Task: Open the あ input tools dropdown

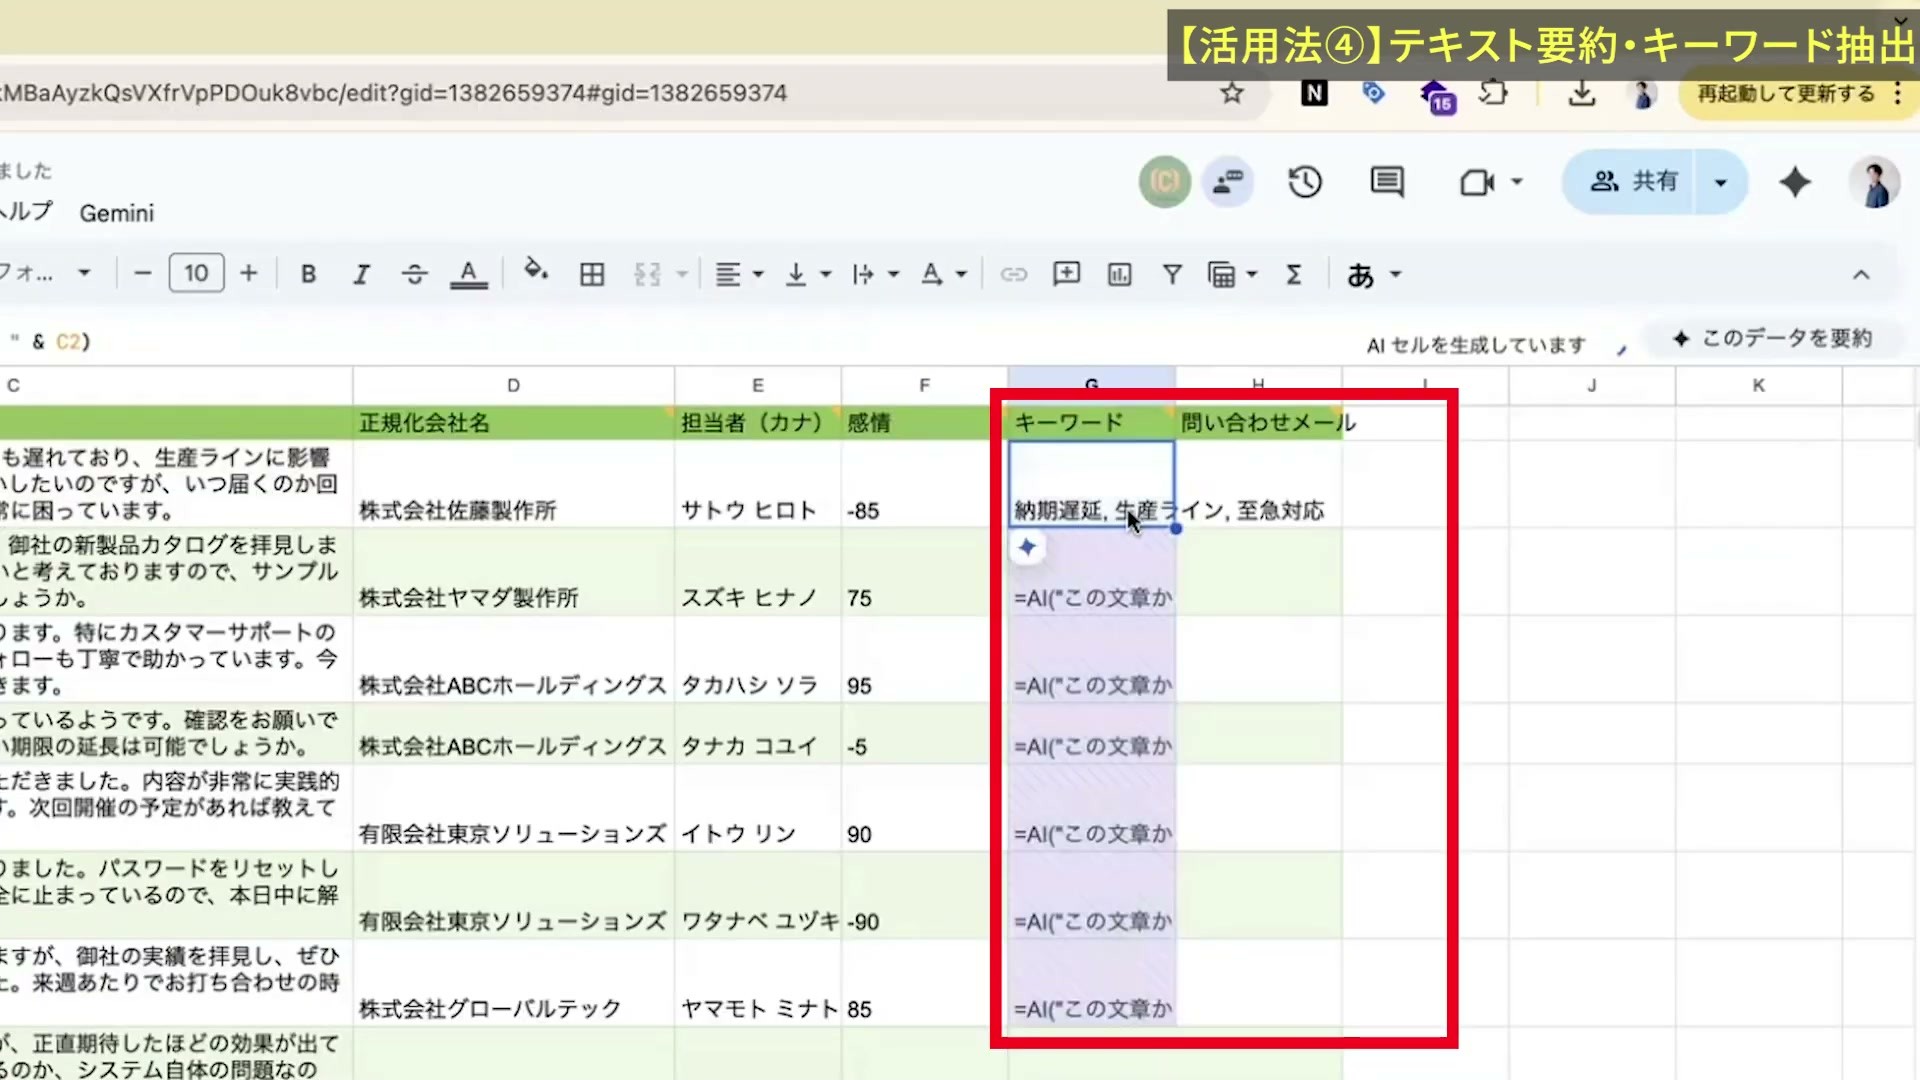Action: pyautogui.click(x=1374, y=274)
